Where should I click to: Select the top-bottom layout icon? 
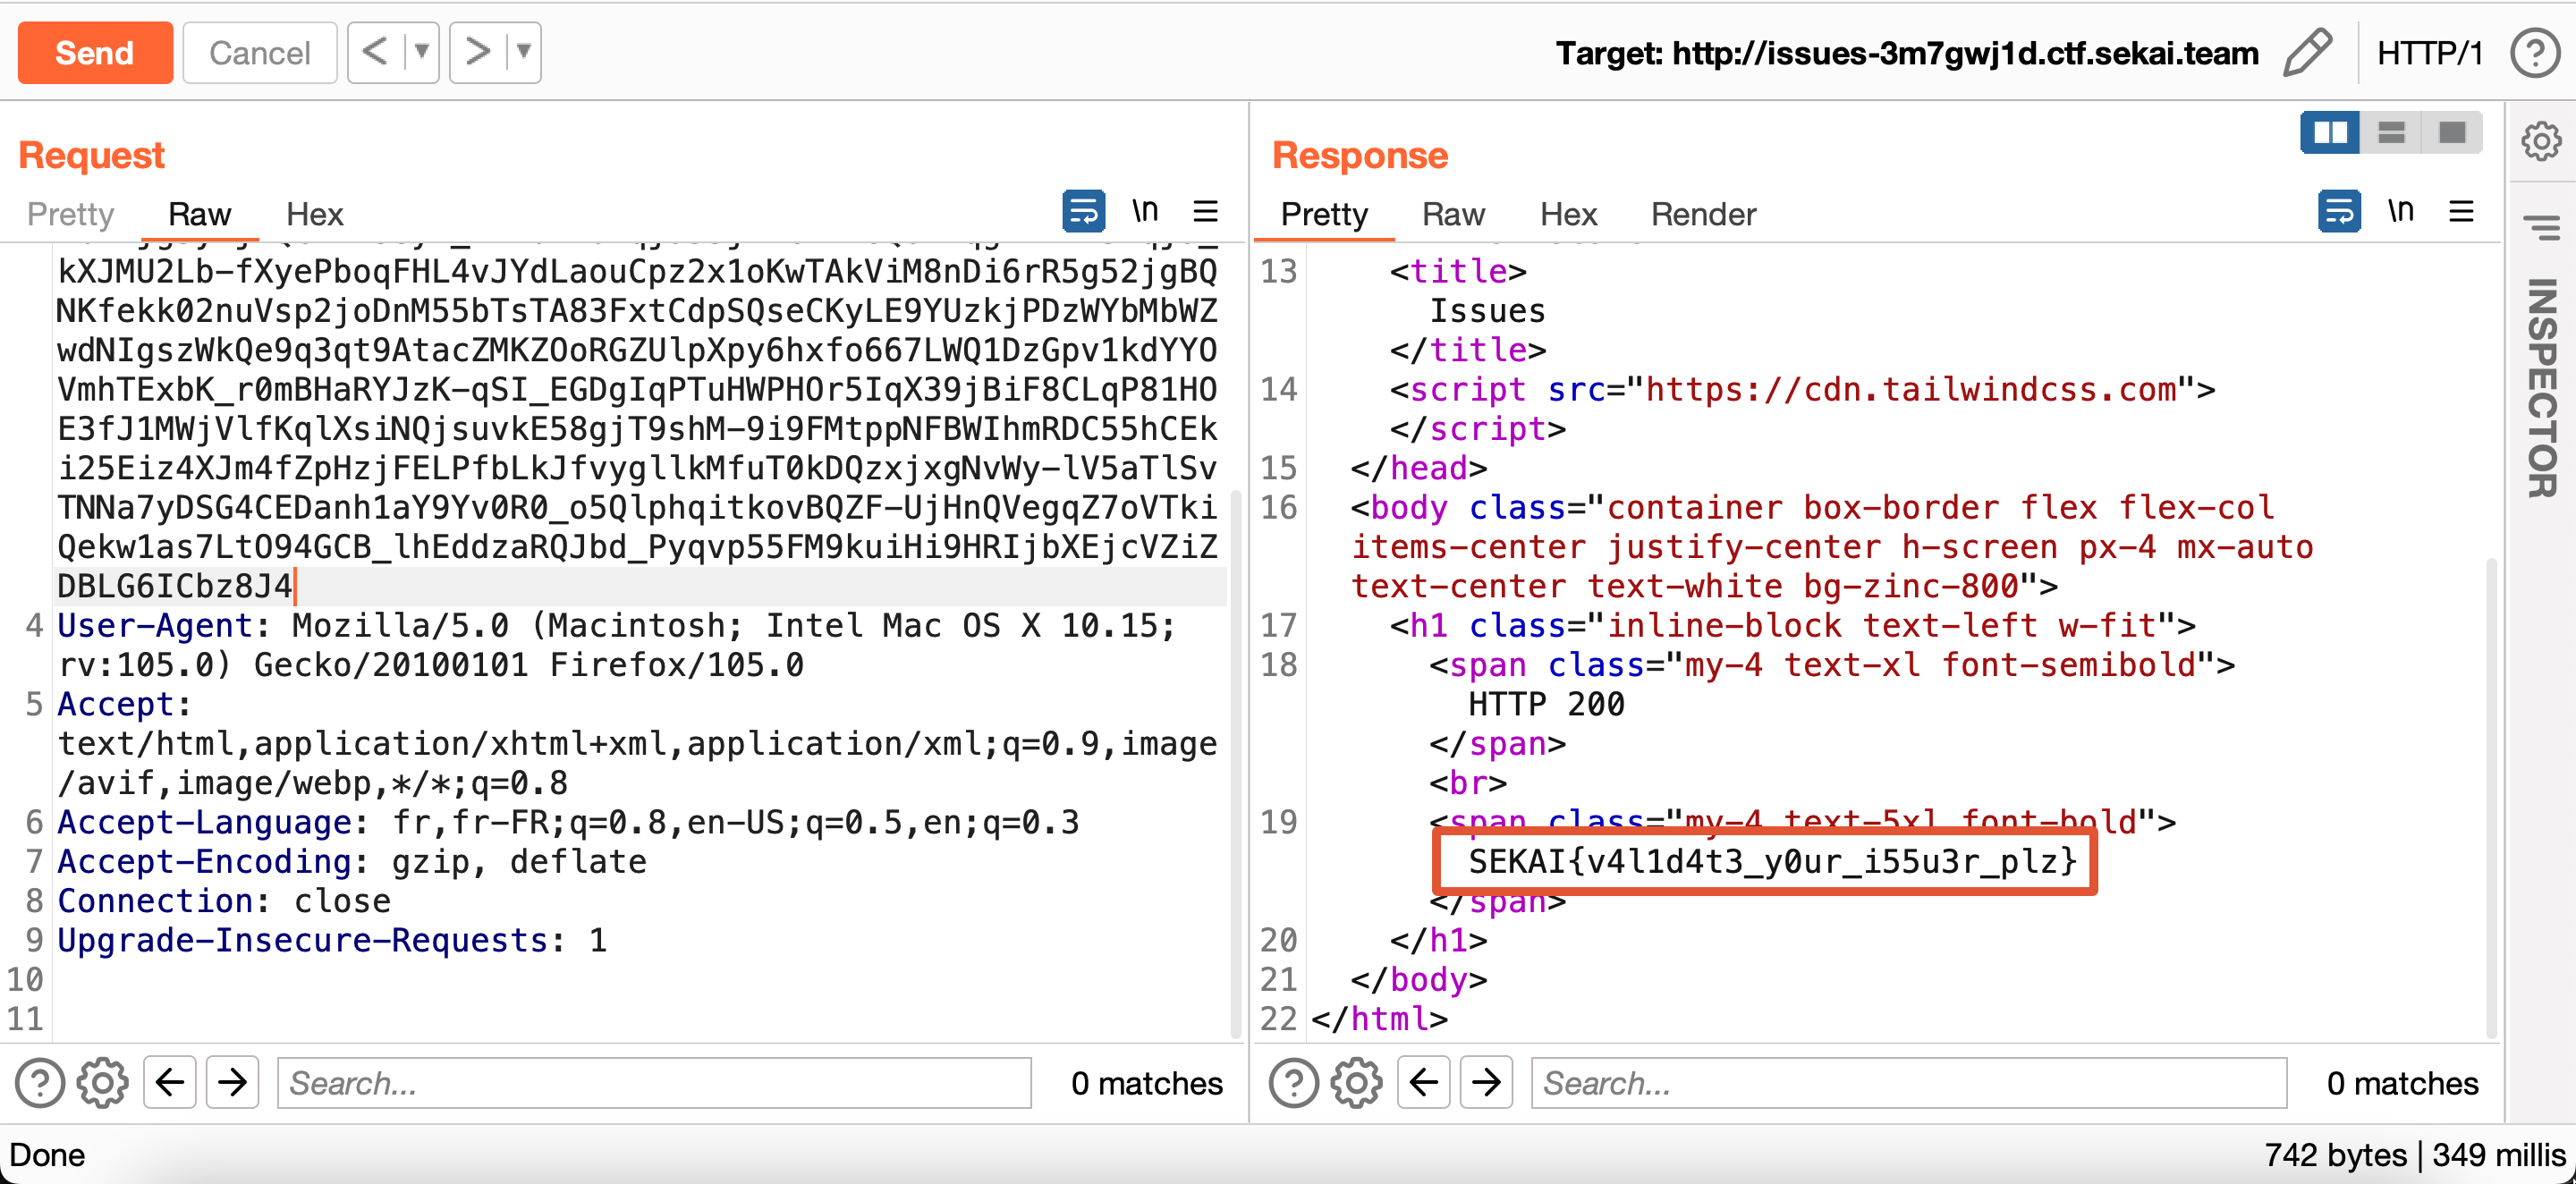tap(2391, 132)
